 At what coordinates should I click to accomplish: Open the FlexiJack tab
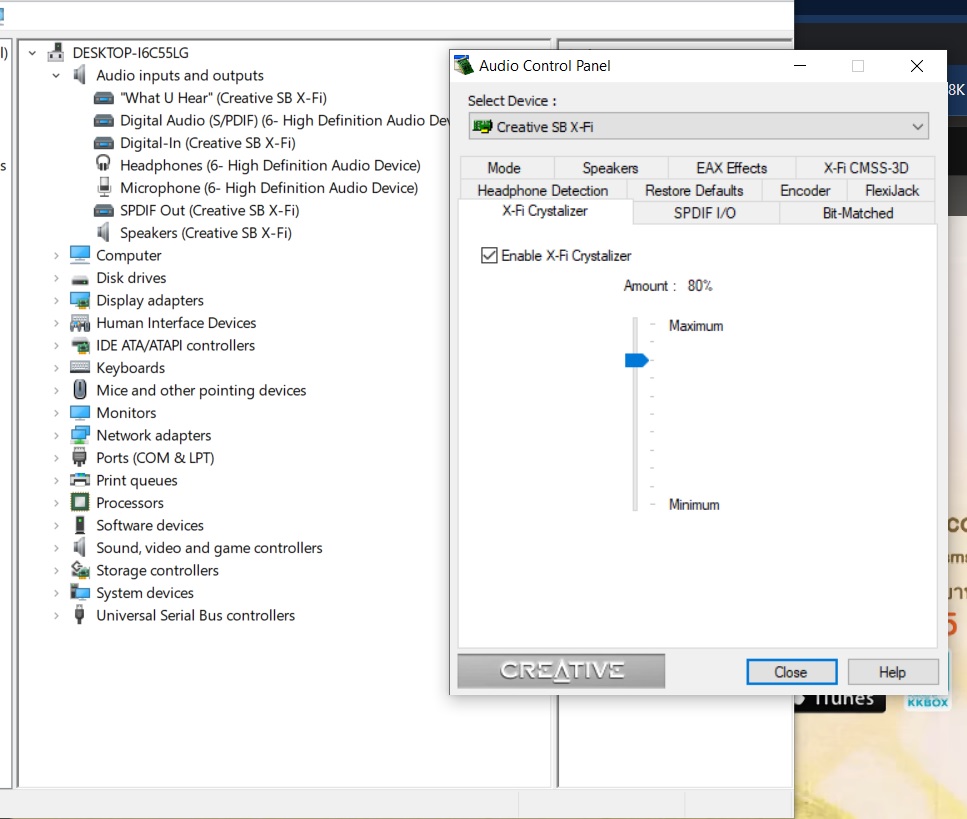(x=892, y=191)
